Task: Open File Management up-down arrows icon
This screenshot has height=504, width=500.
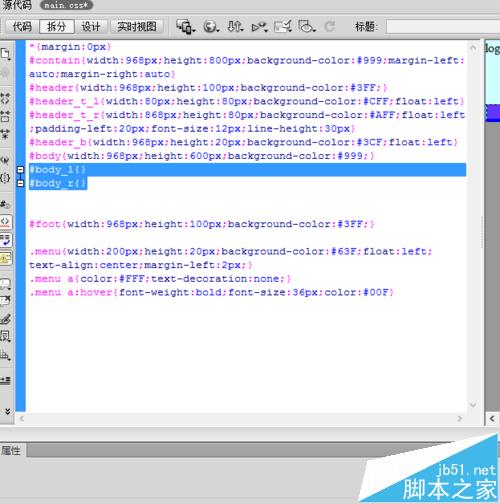Action: point(235,26)
